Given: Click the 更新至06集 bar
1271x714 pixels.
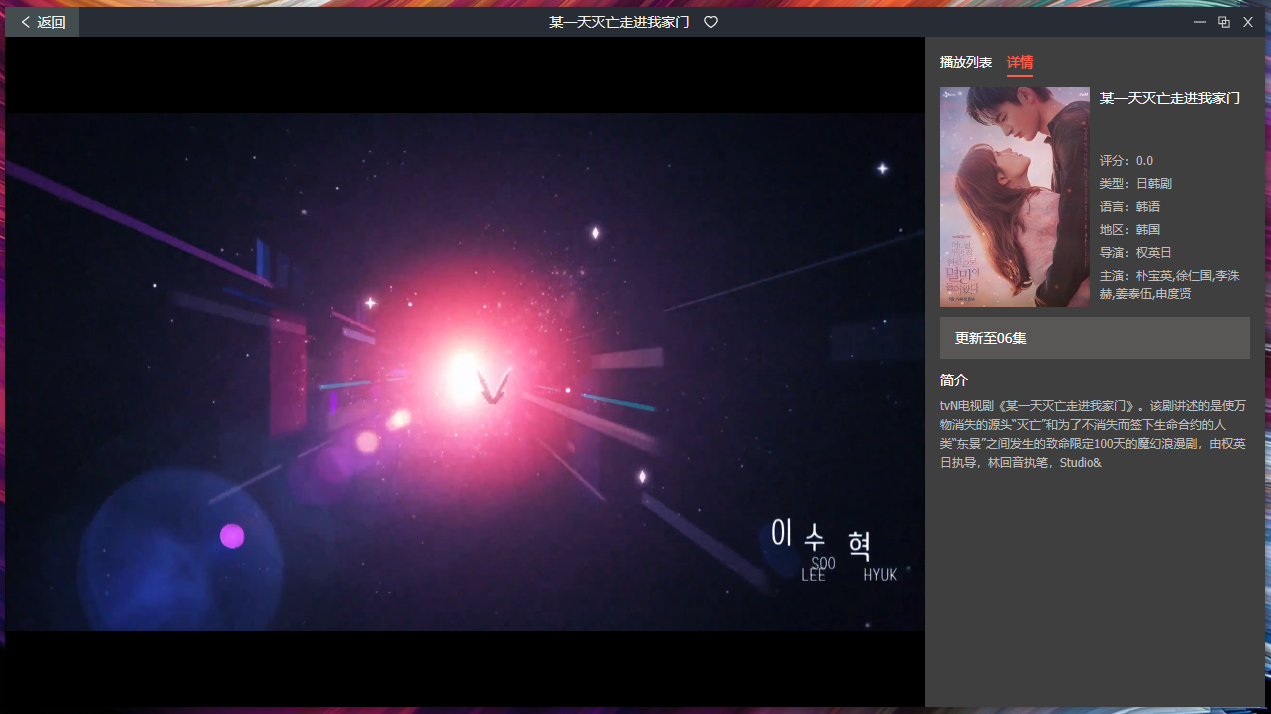Looking at the screenshot, I should coord(1095,338).
